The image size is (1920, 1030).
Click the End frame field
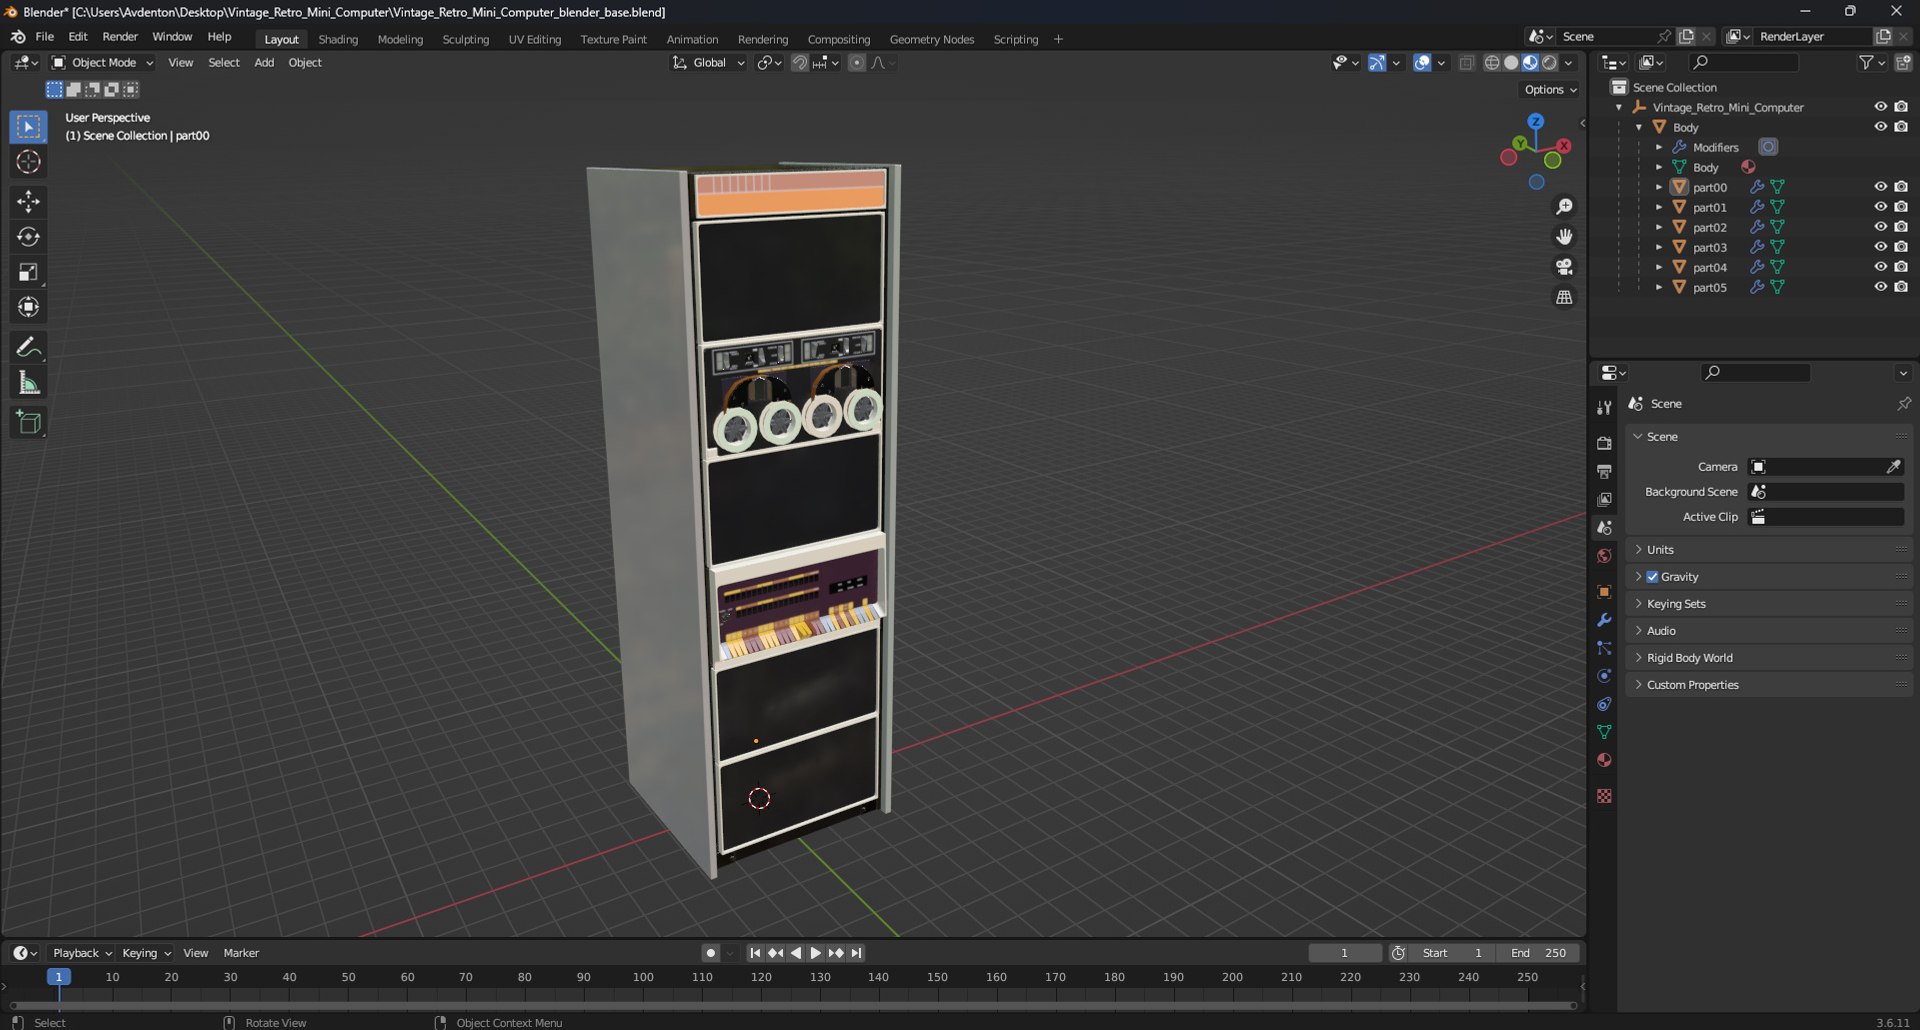tap(1539, 953)
